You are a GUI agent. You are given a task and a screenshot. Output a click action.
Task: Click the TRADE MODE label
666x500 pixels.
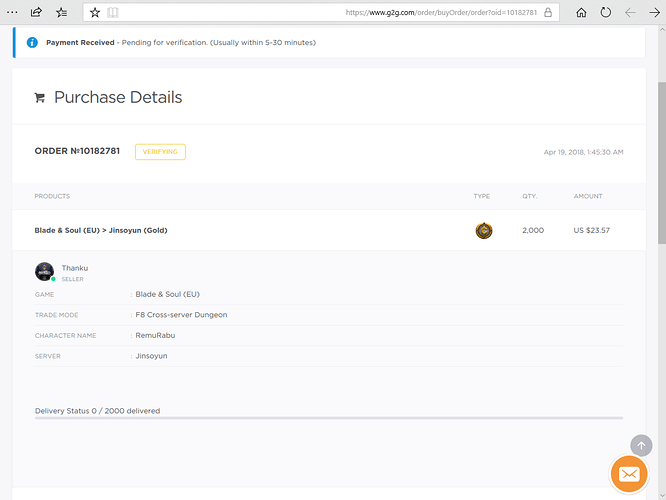[x=56, y=315]
